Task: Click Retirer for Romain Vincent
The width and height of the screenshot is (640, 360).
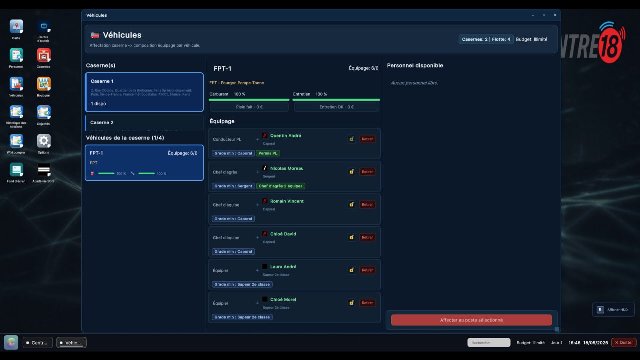Action: tap(367, 204)
